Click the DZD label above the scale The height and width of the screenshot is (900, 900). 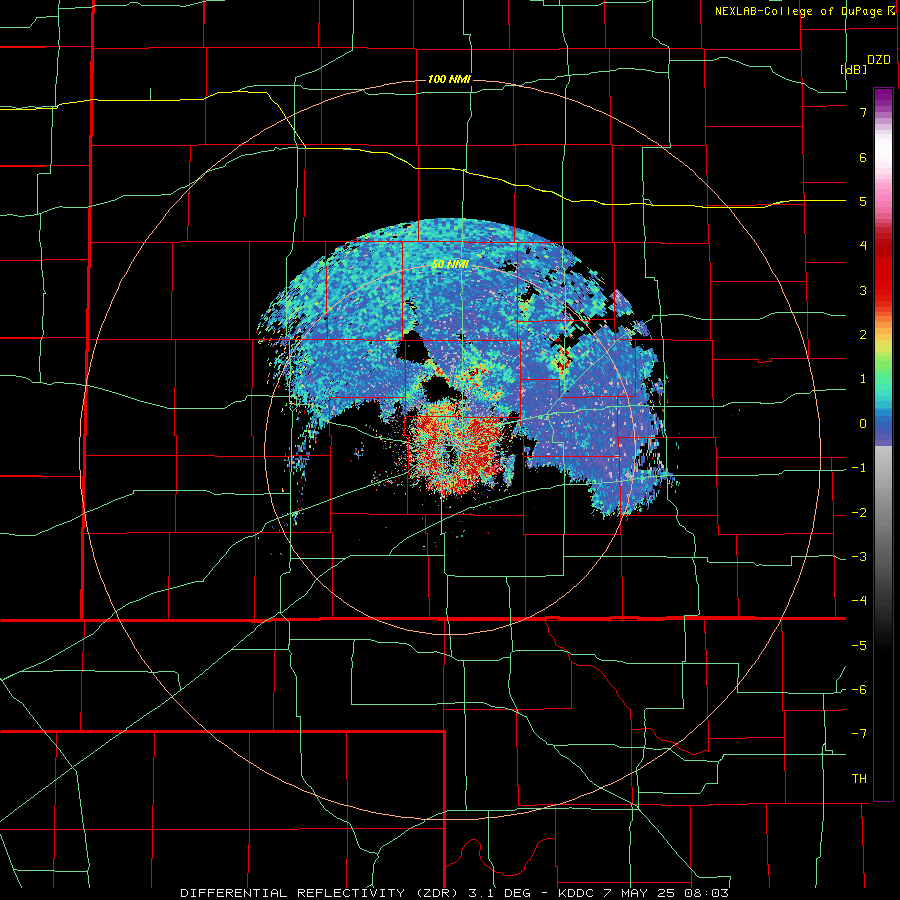879,60
